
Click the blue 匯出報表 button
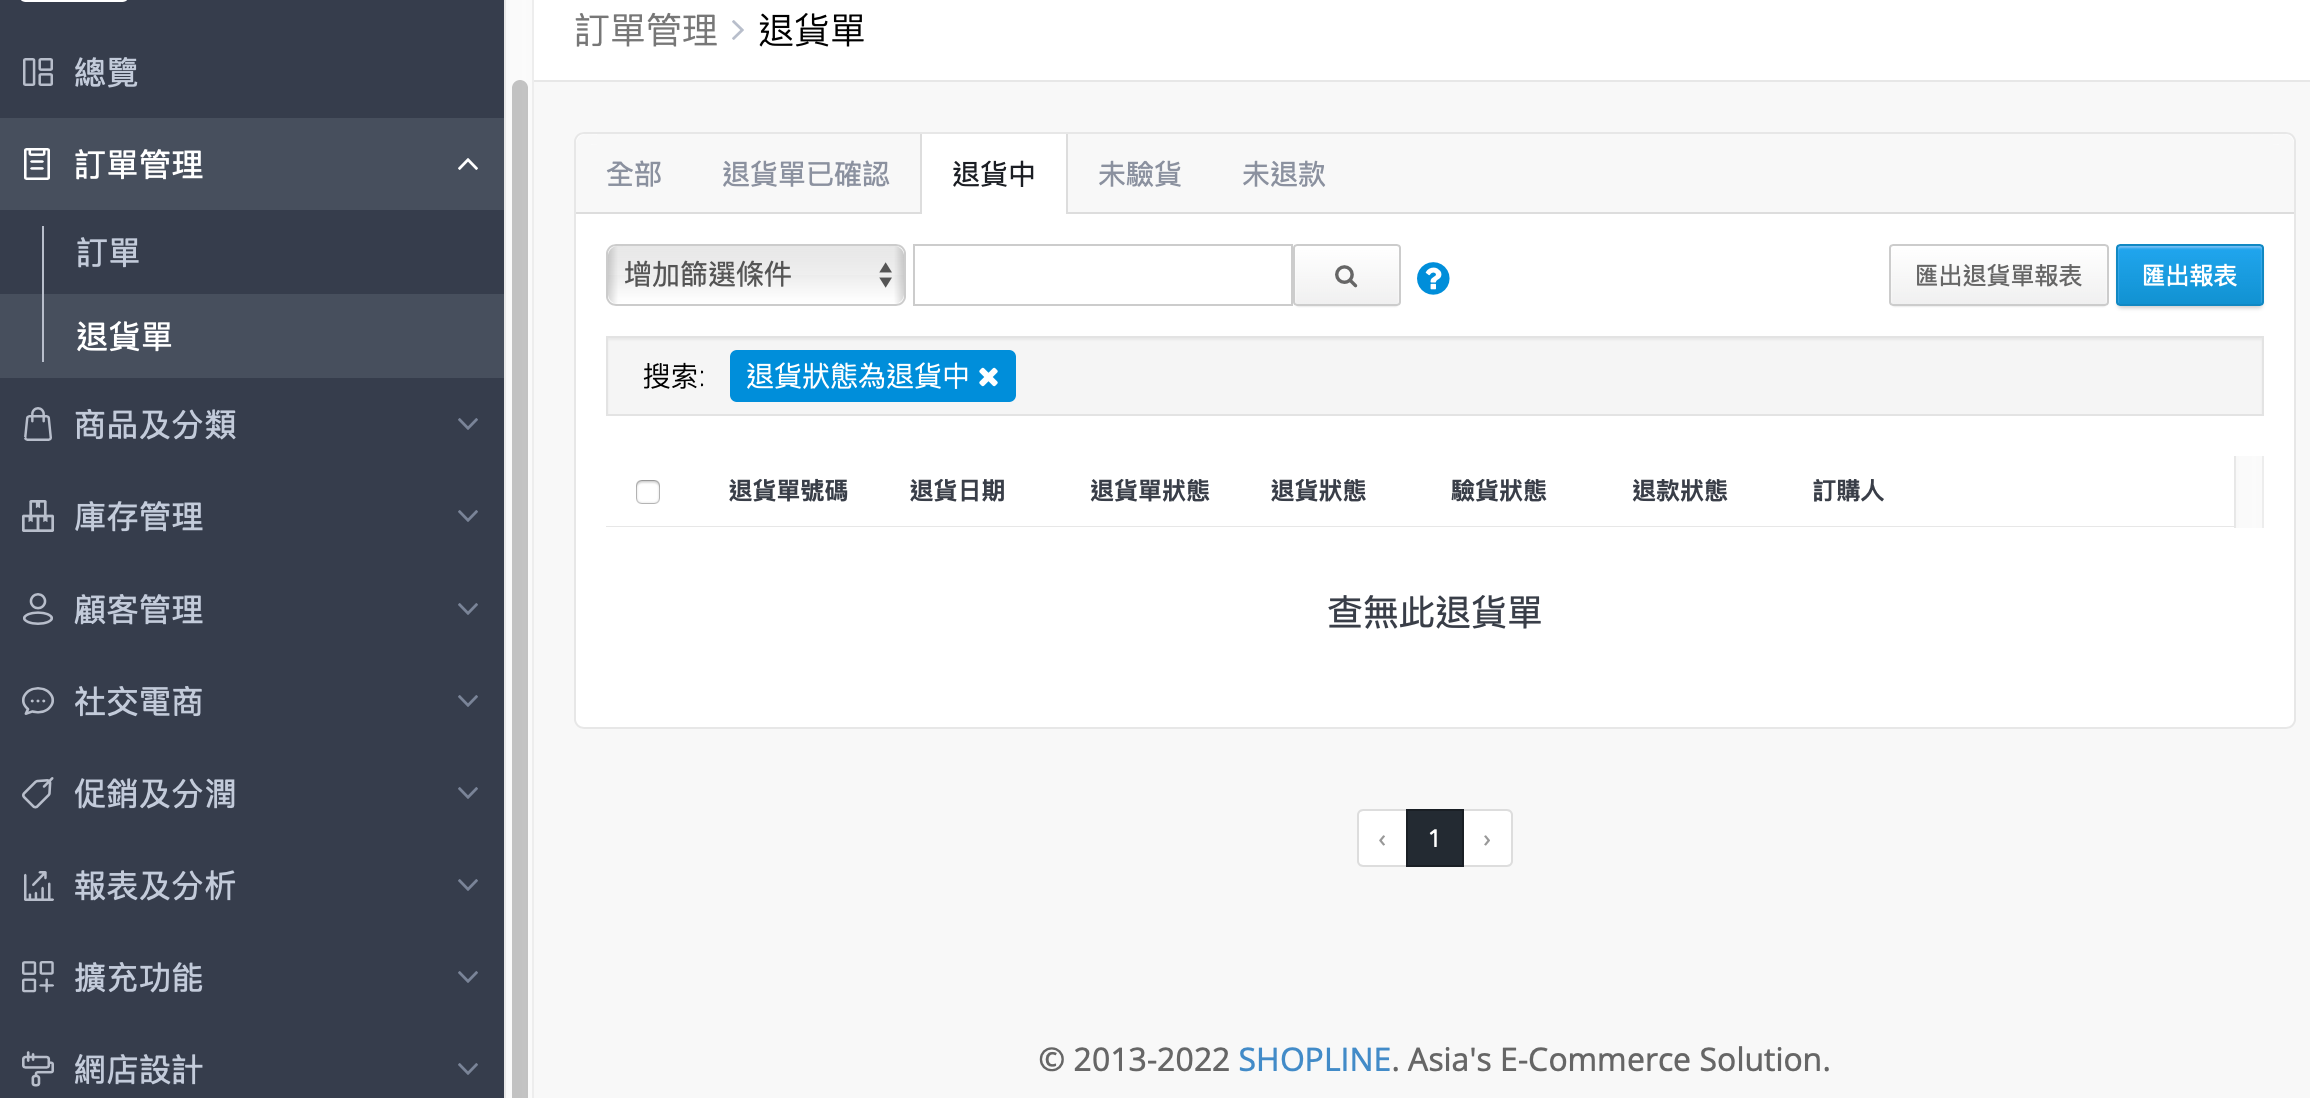coord(2189,275)
